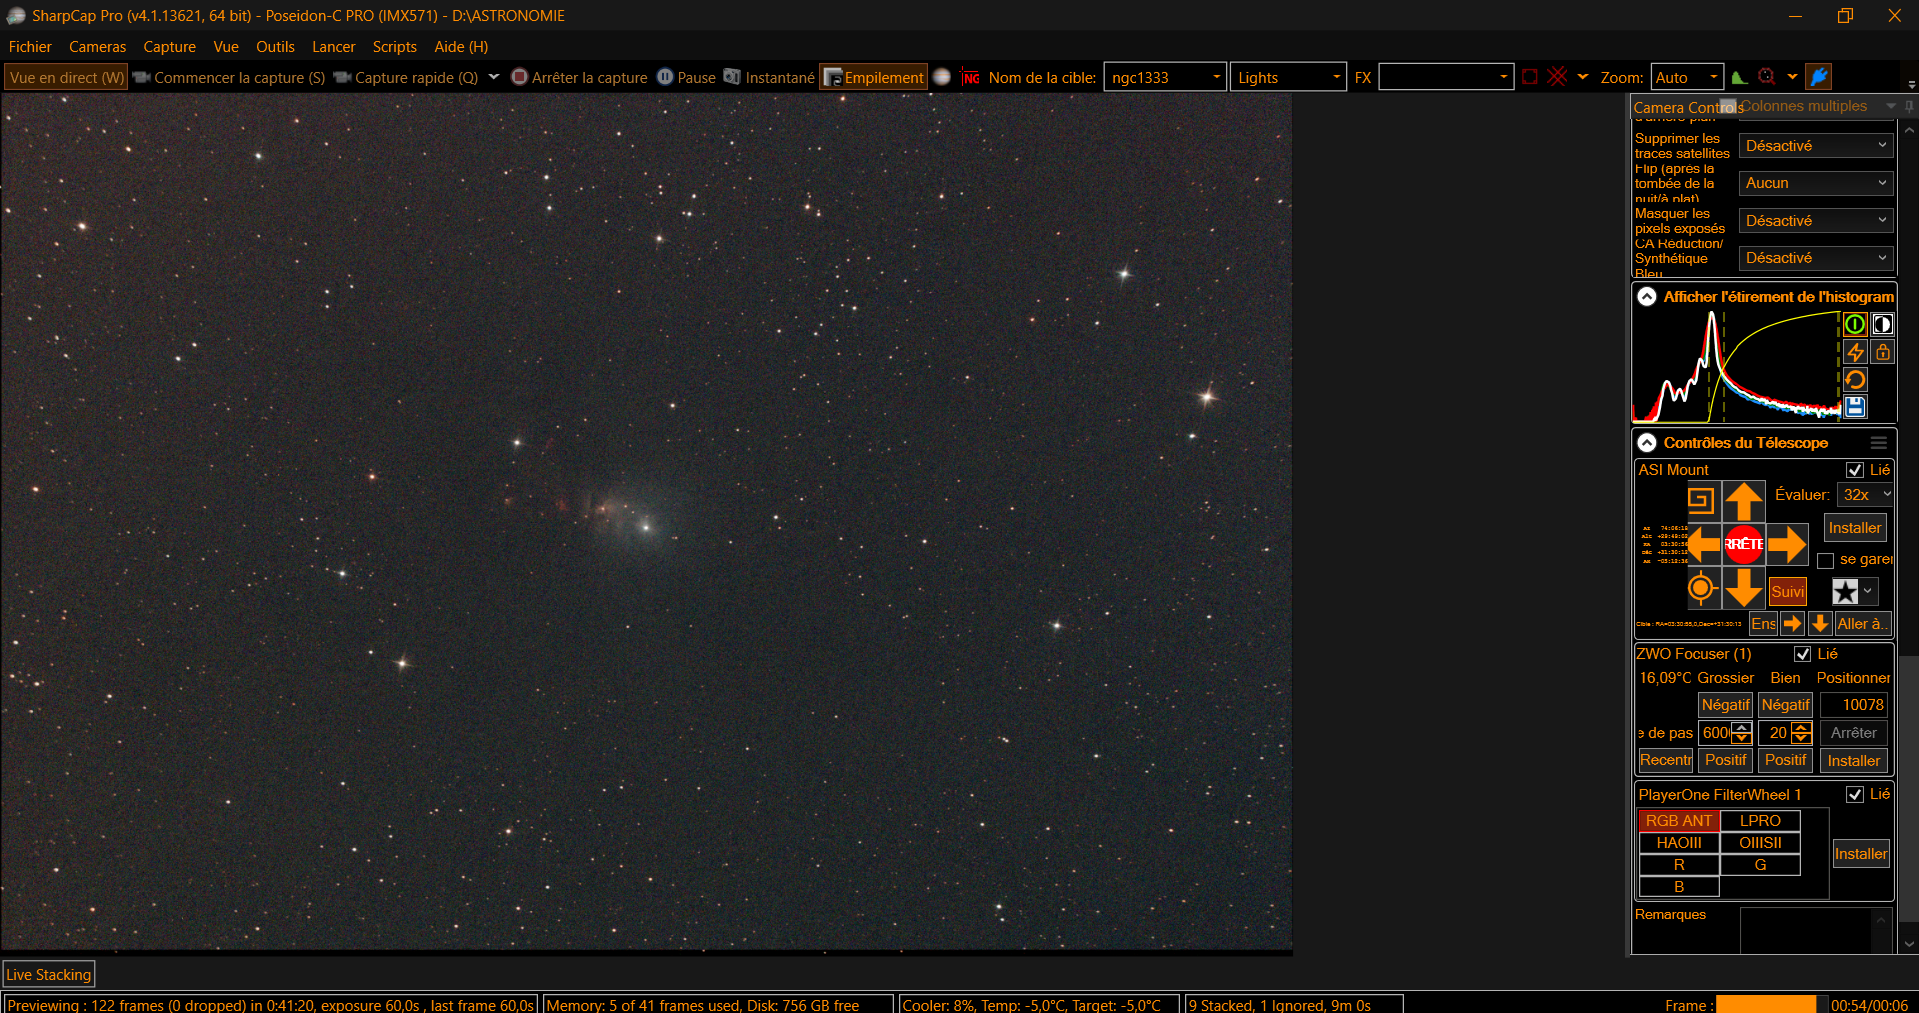The height and width of the screenshot is (1013, 1919).
Task: Open the Capture menu
Action: tap(169, 47)
